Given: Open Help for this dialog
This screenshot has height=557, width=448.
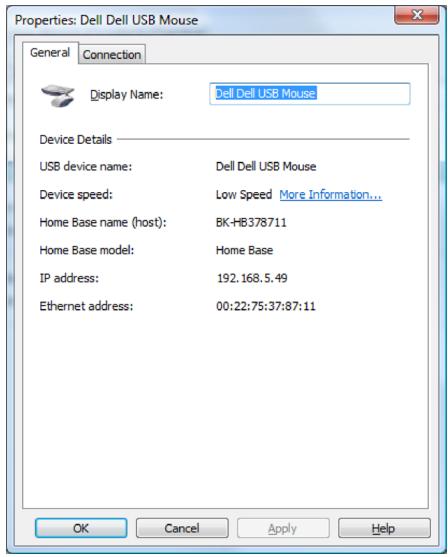Looking at the screenshot, I should pyautogui.click(x=384, y=528).
